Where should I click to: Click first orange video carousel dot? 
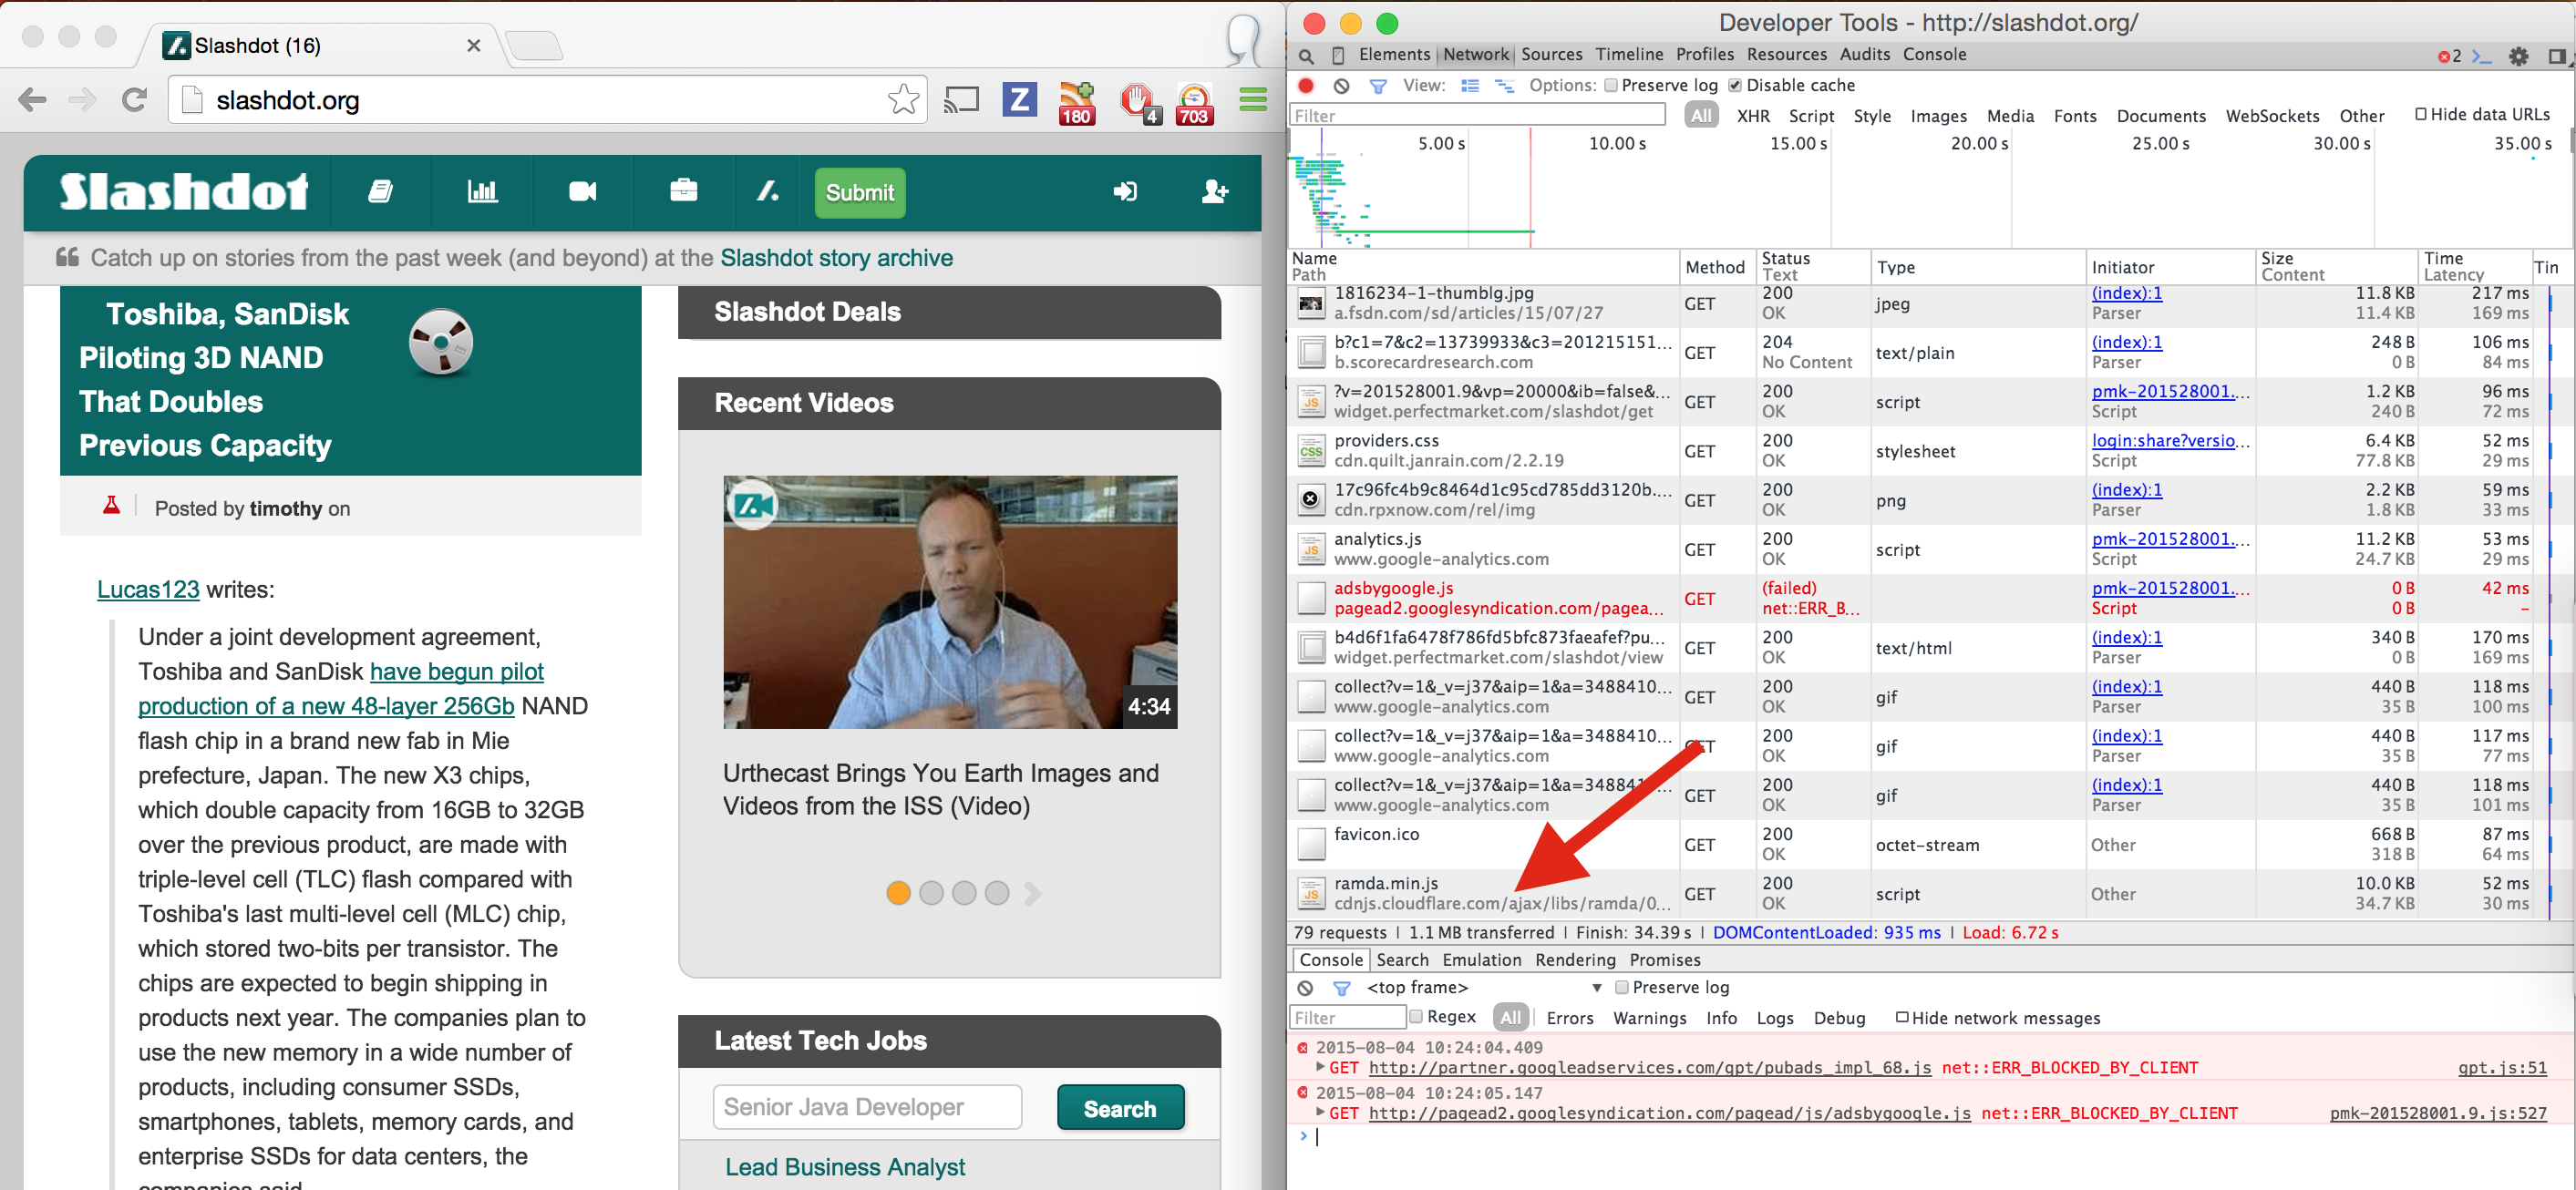point(897,892)
